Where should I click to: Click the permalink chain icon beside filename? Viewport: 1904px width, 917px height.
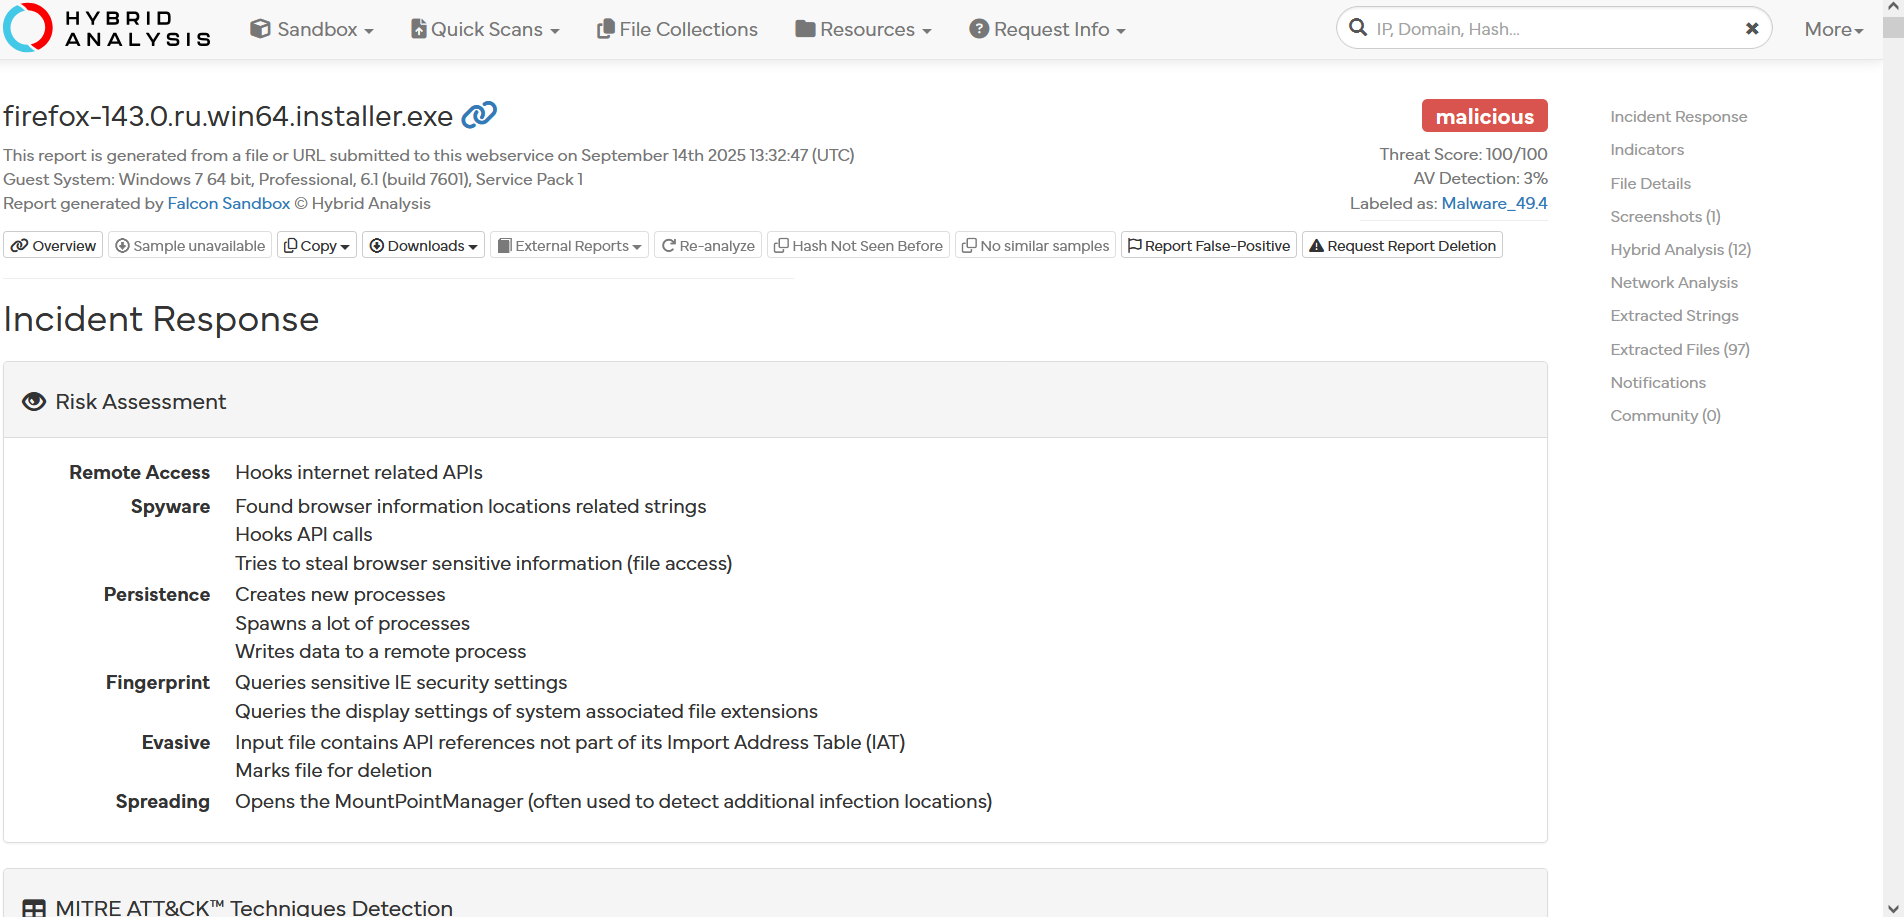tap(479, 115)
